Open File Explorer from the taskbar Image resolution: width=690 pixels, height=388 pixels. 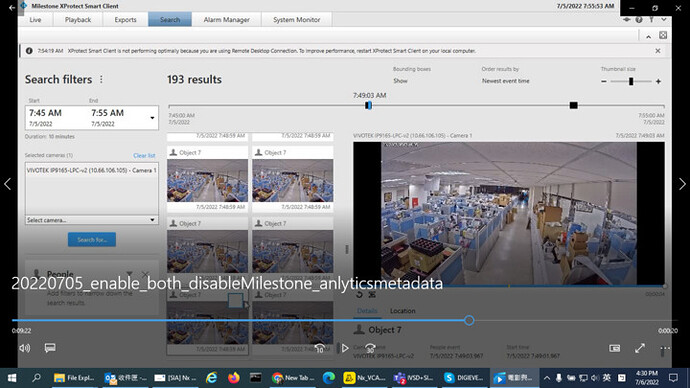click(74, 378)
